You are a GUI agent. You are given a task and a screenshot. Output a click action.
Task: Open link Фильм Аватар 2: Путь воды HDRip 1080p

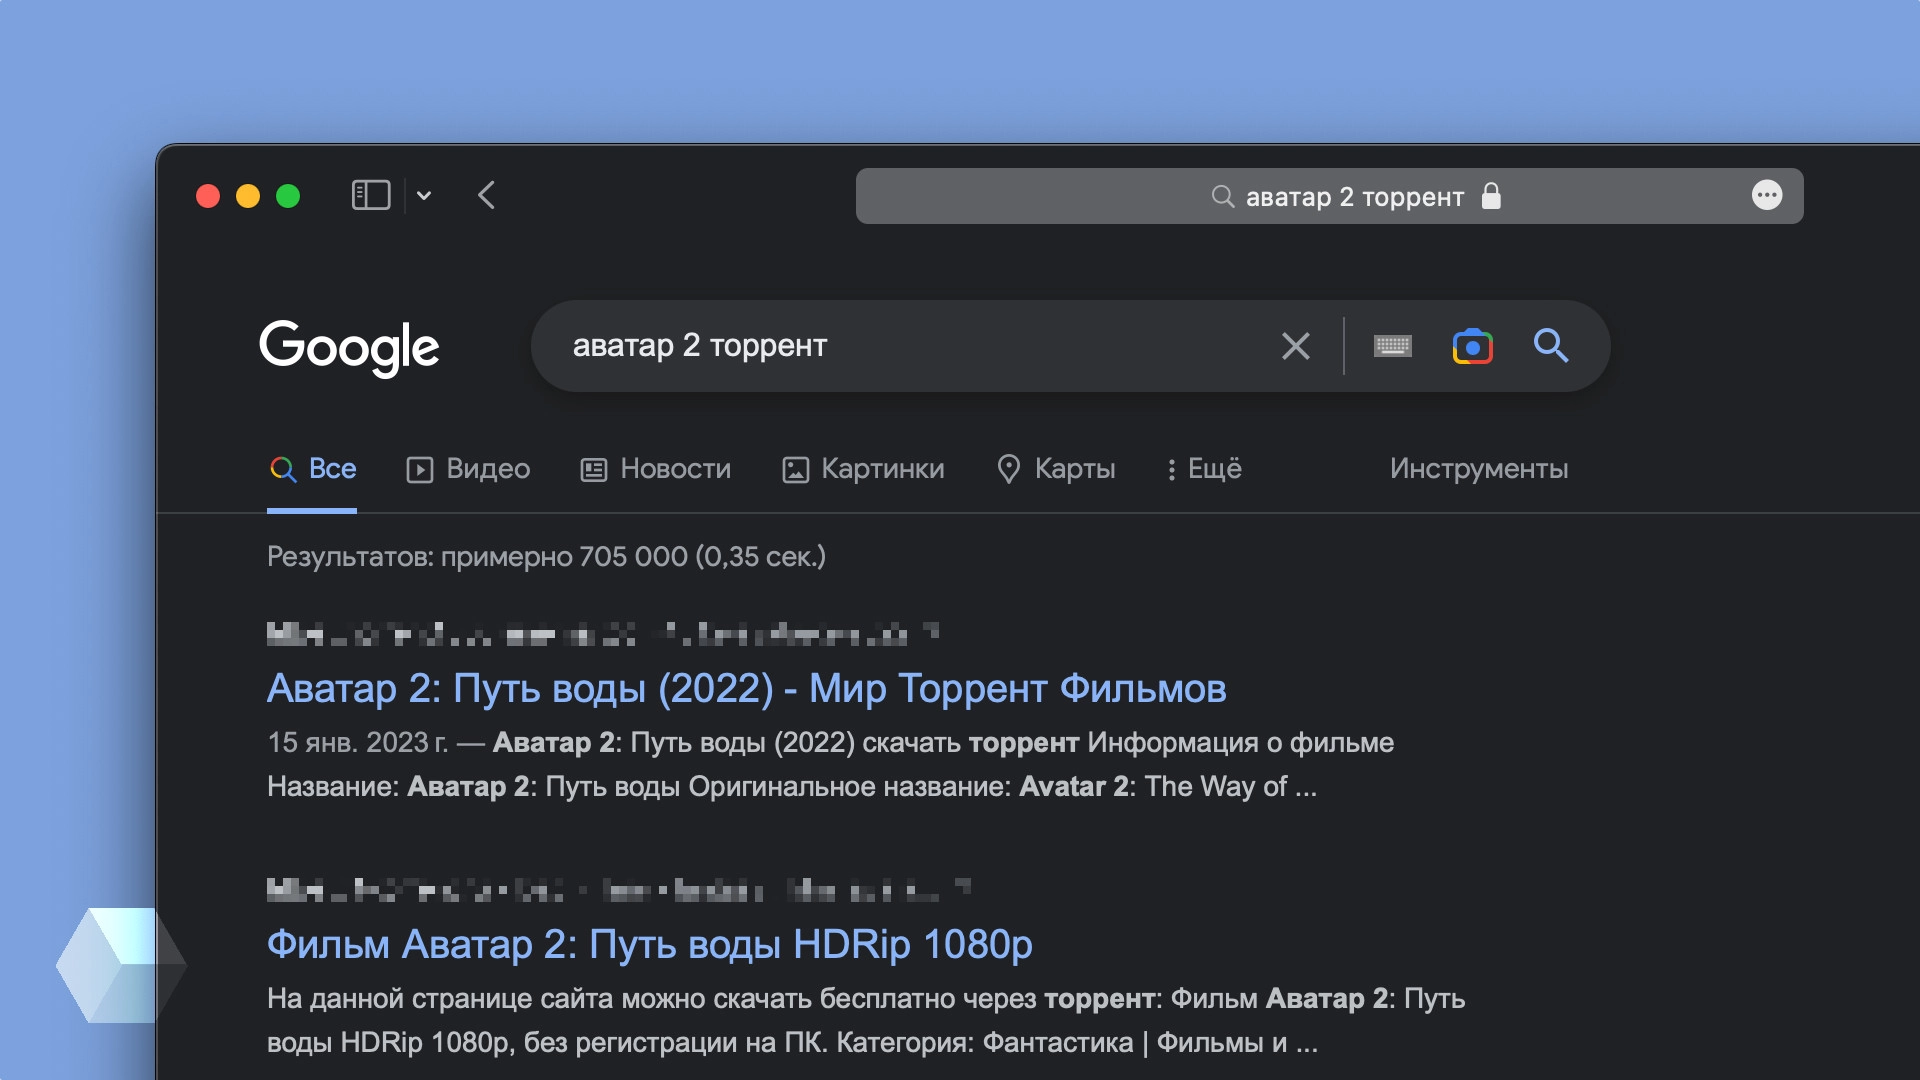649,944
